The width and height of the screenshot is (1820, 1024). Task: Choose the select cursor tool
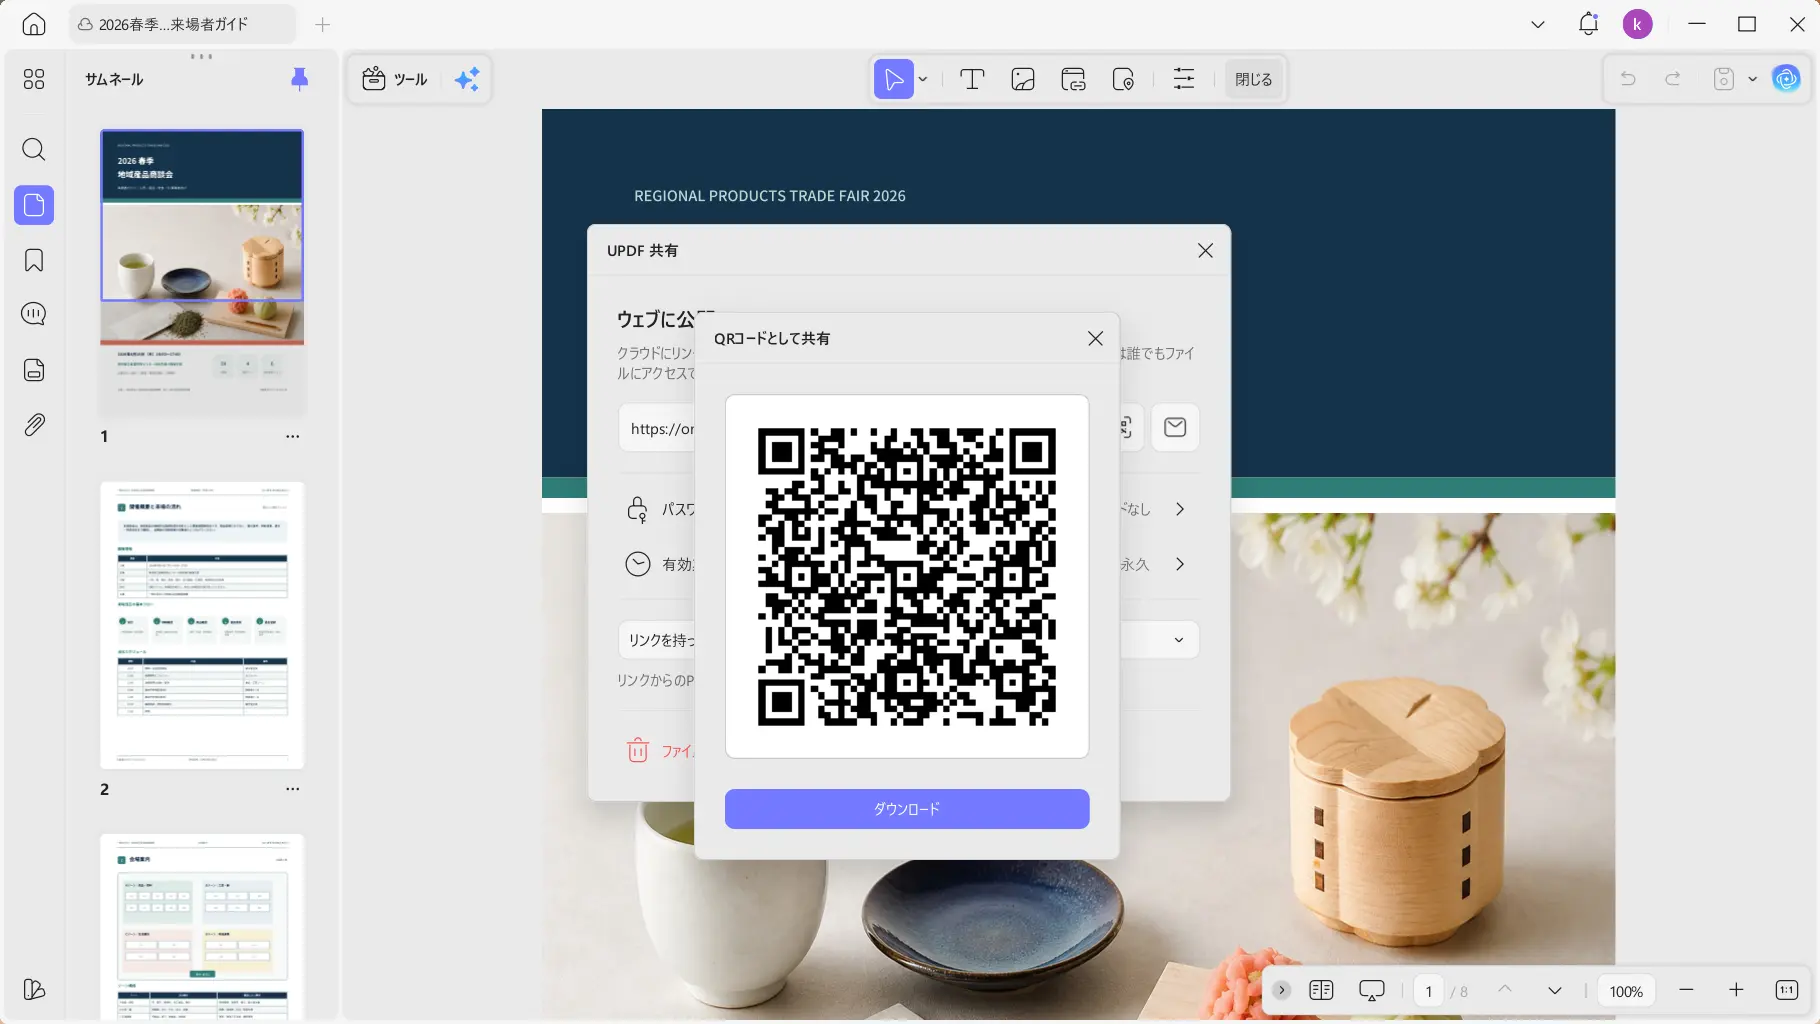894,79
